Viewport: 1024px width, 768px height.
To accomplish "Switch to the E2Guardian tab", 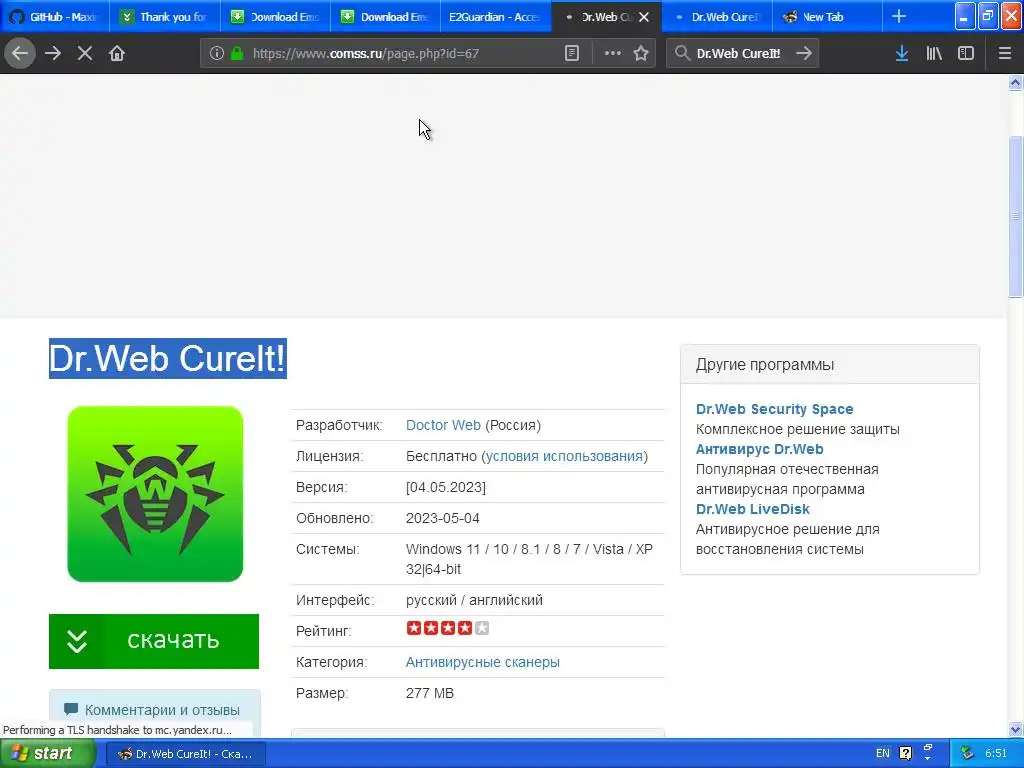I will point(496,17).
